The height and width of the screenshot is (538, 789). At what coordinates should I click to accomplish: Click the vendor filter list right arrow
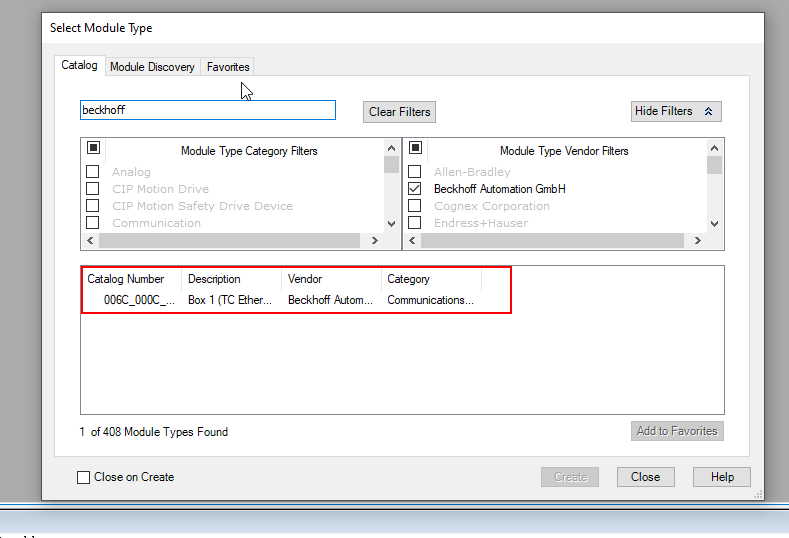pyautogui.click(x=697, y=241)
